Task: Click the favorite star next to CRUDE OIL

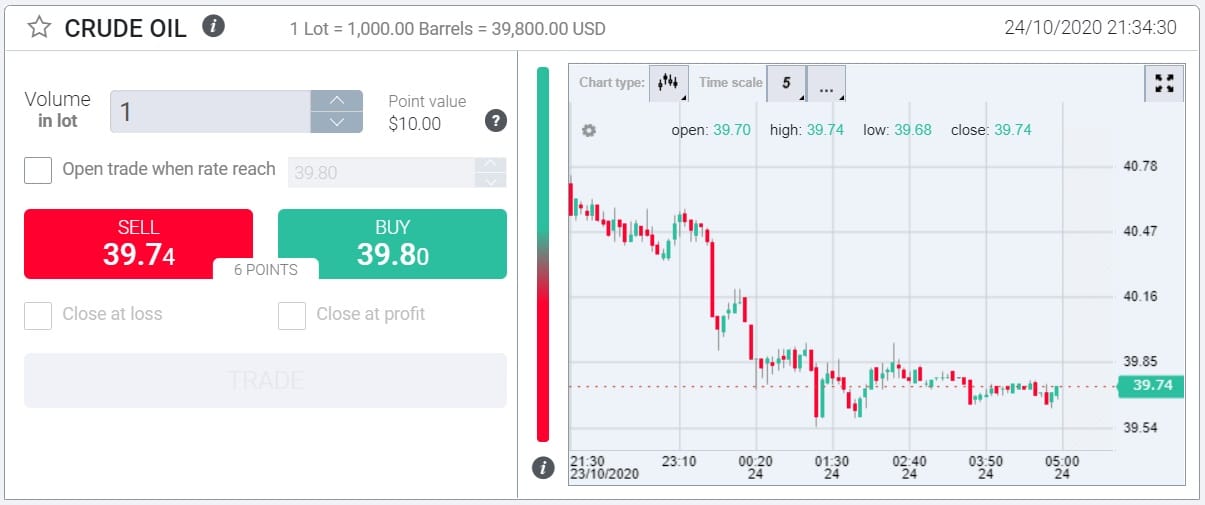Action: click(39, 27)
